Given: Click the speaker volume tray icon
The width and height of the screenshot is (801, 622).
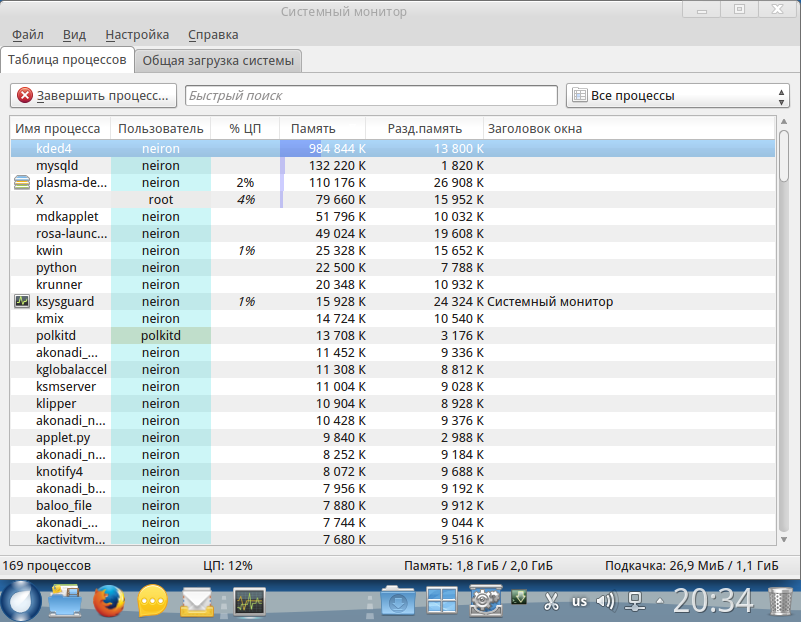Looking at the screenshot, I should 605,601.
